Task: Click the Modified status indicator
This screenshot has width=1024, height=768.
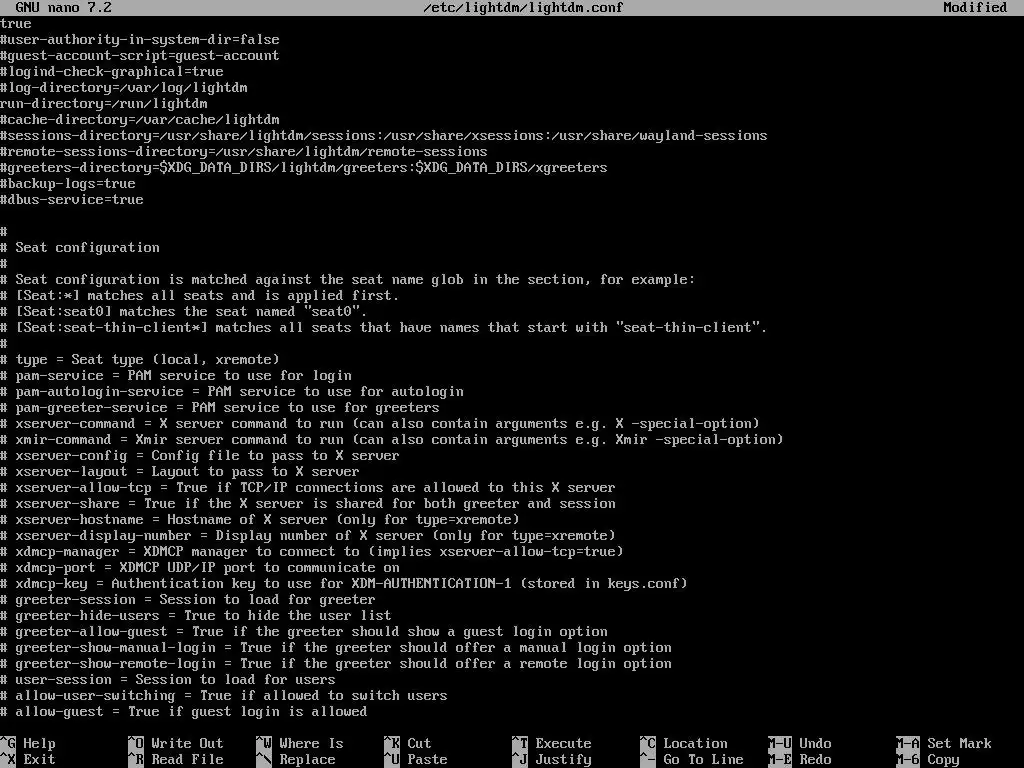Action: pyautogui.click(x=975, y=8)
